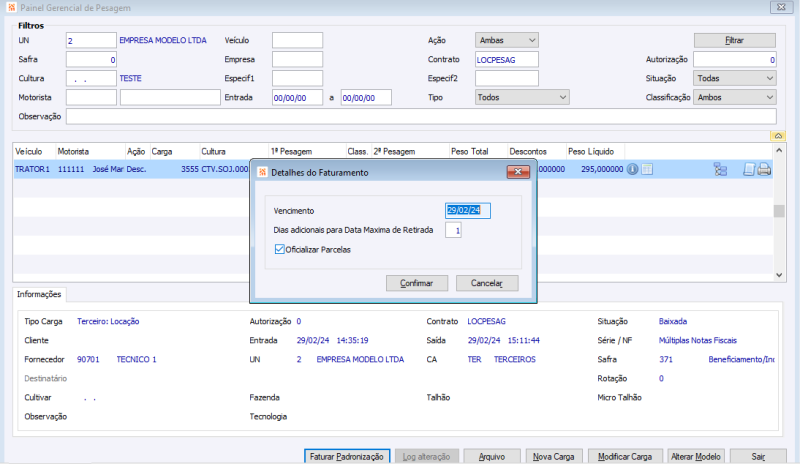Click the Alterar Modelo button
Screen dimensions: 800x464
pos(696,456)
